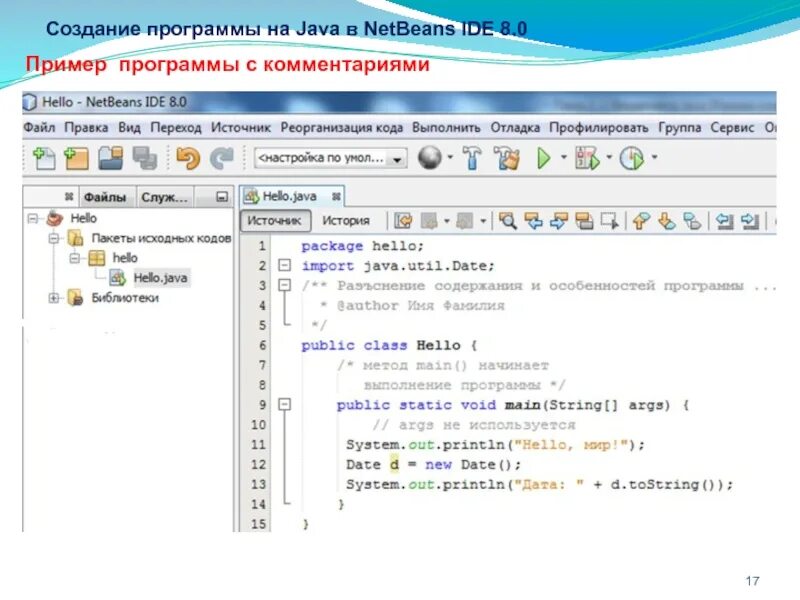This screenshot has width=800, height=600.
Task: Collapse the Hello project tree node
Action: point(33,218)
